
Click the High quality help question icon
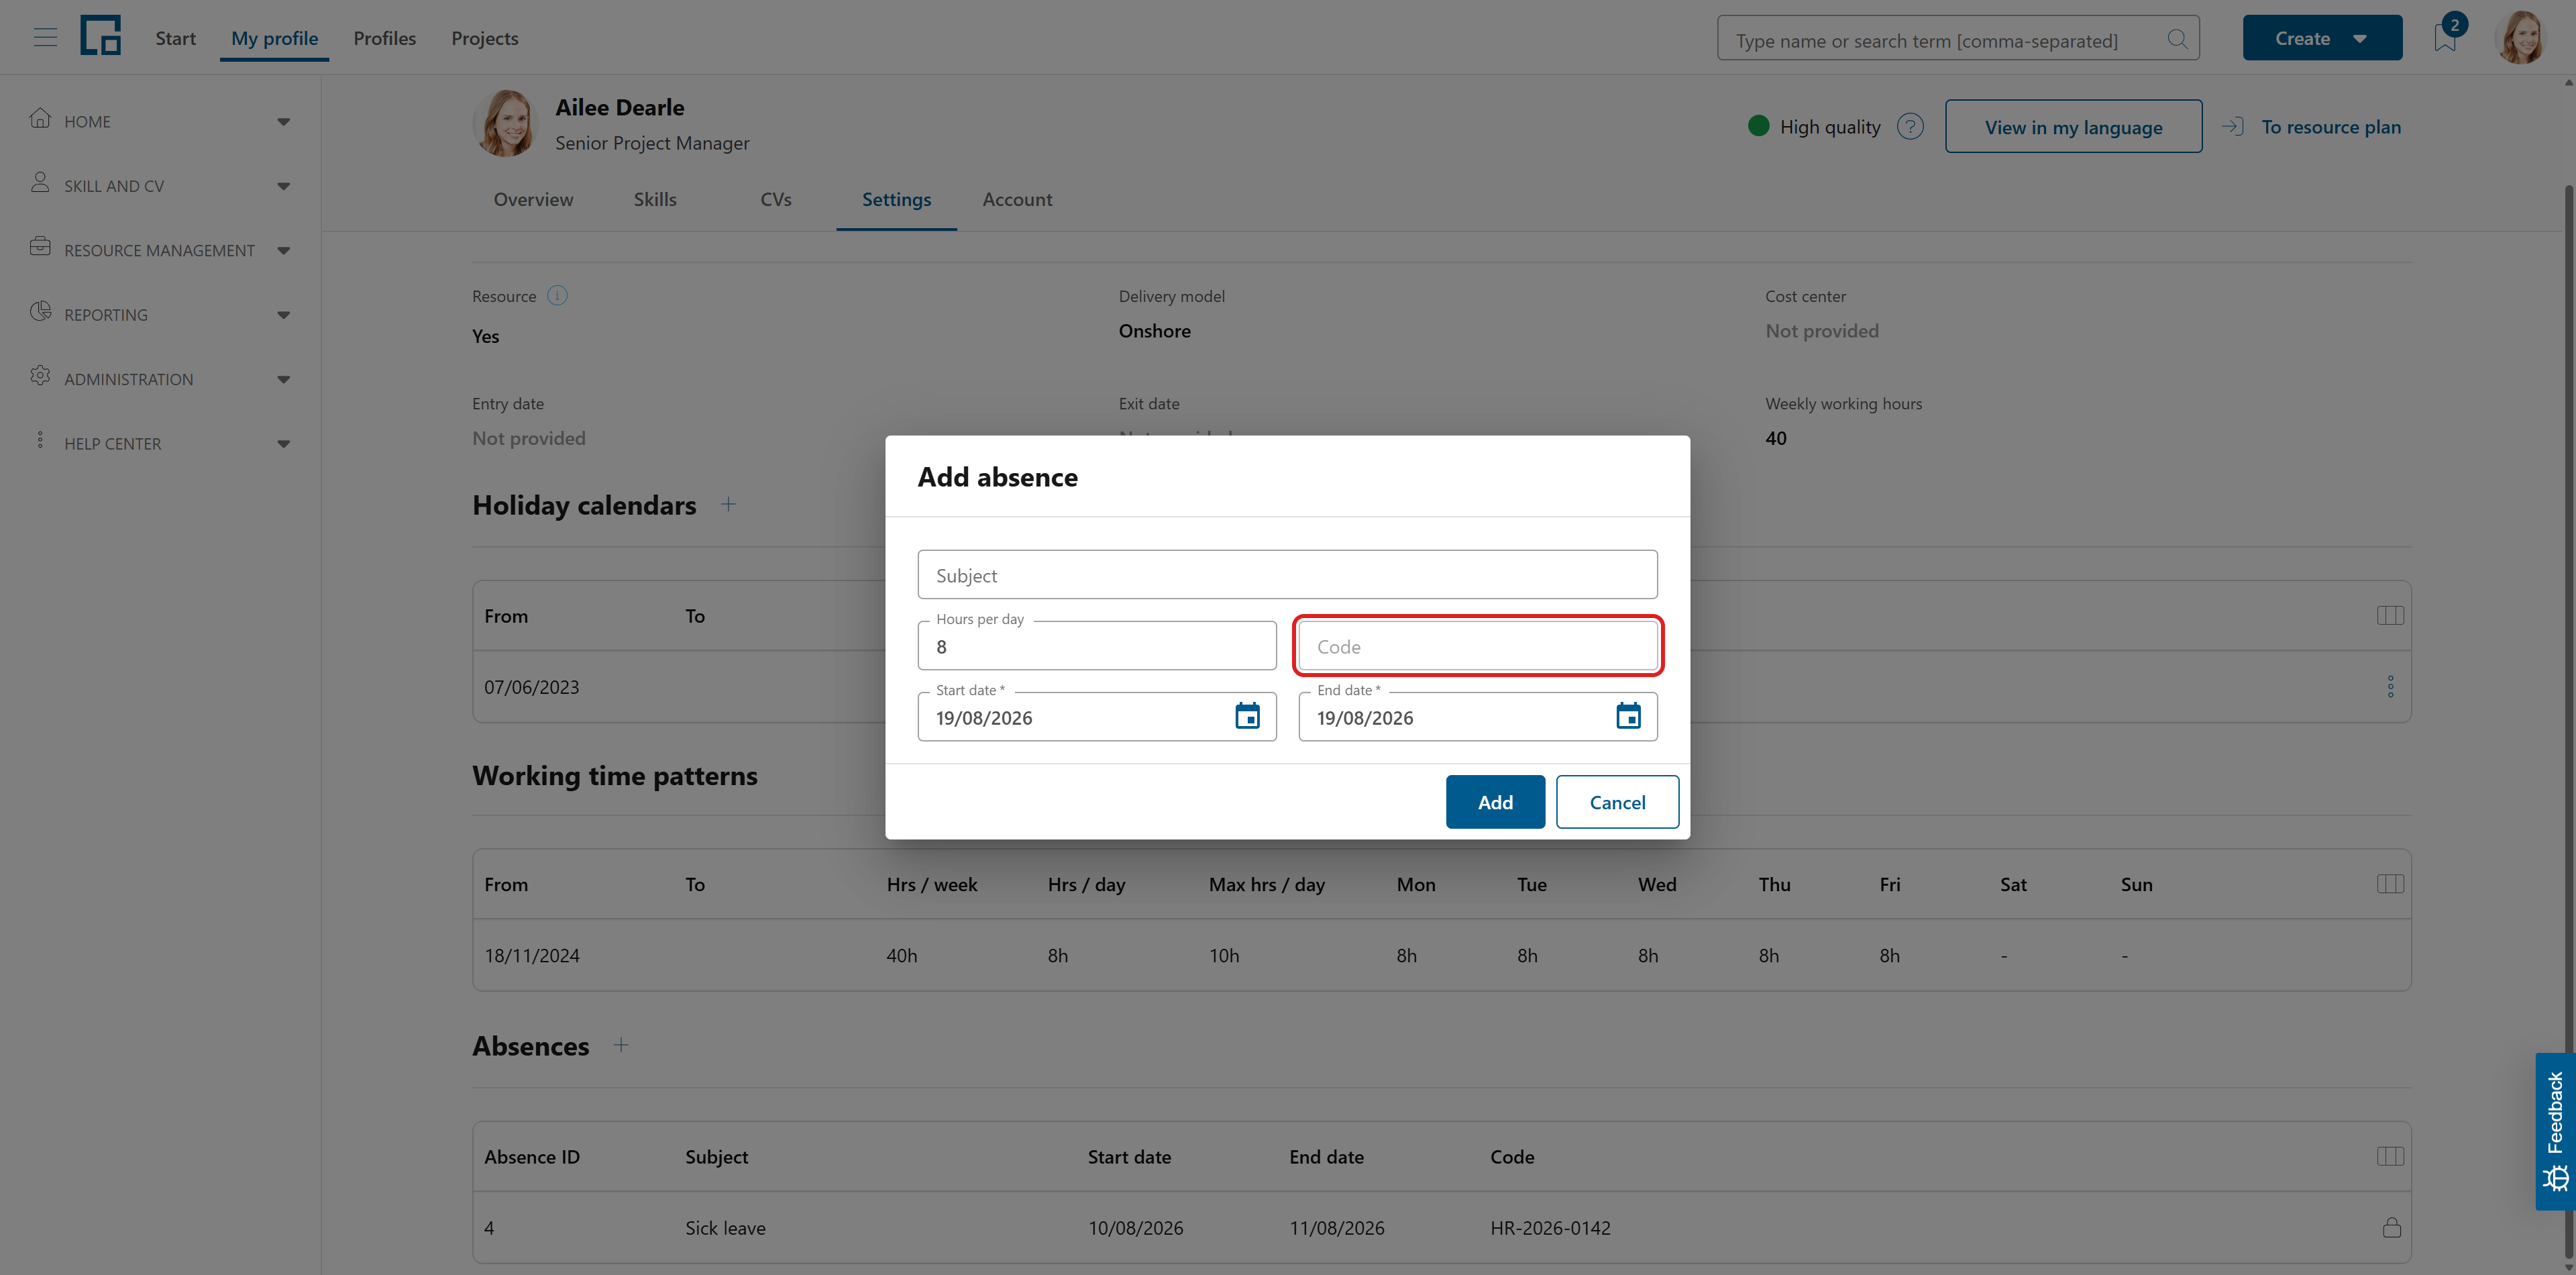click(x=1910, y=127)
